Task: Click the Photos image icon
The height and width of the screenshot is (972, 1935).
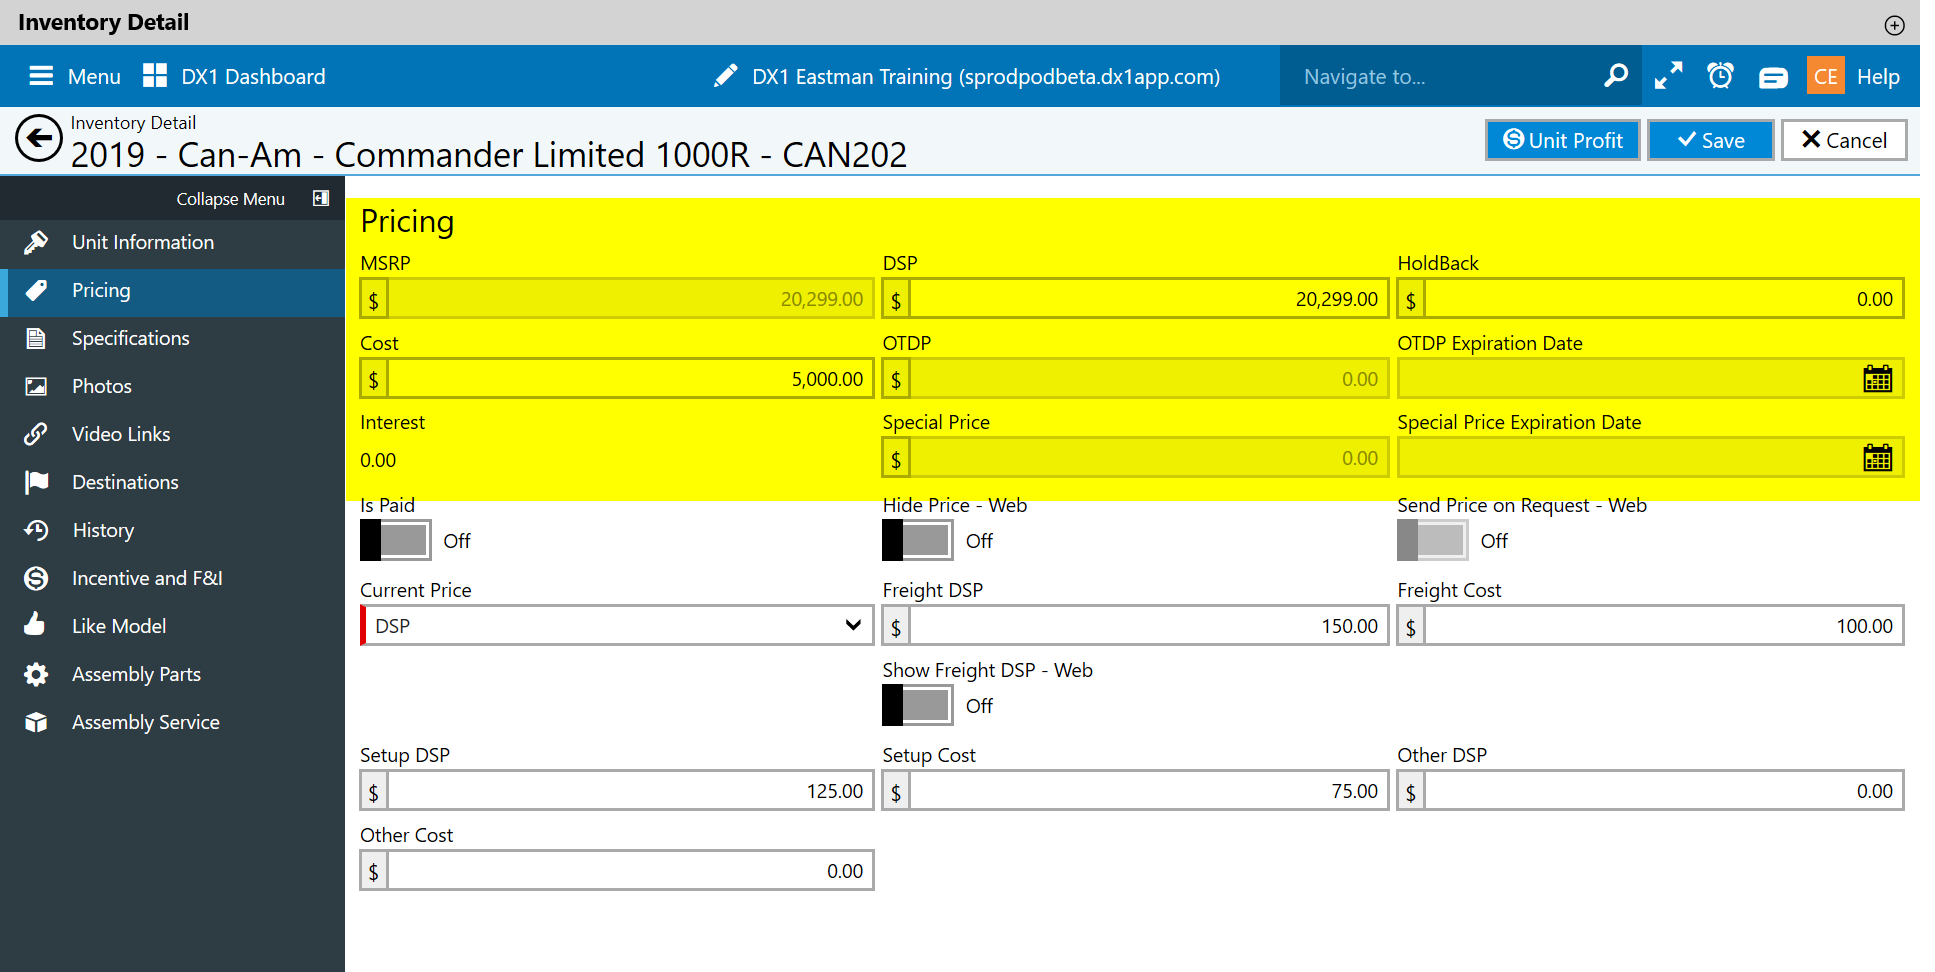Action: [x=36, y=386]
